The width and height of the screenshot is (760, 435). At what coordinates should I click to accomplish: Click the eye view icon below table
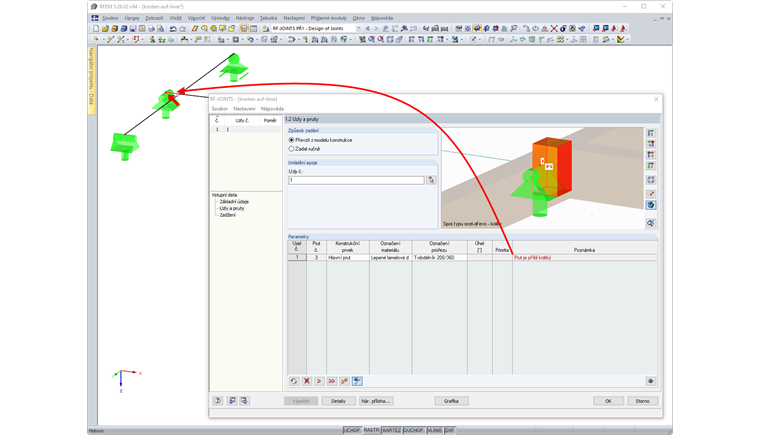coord(650,381)
